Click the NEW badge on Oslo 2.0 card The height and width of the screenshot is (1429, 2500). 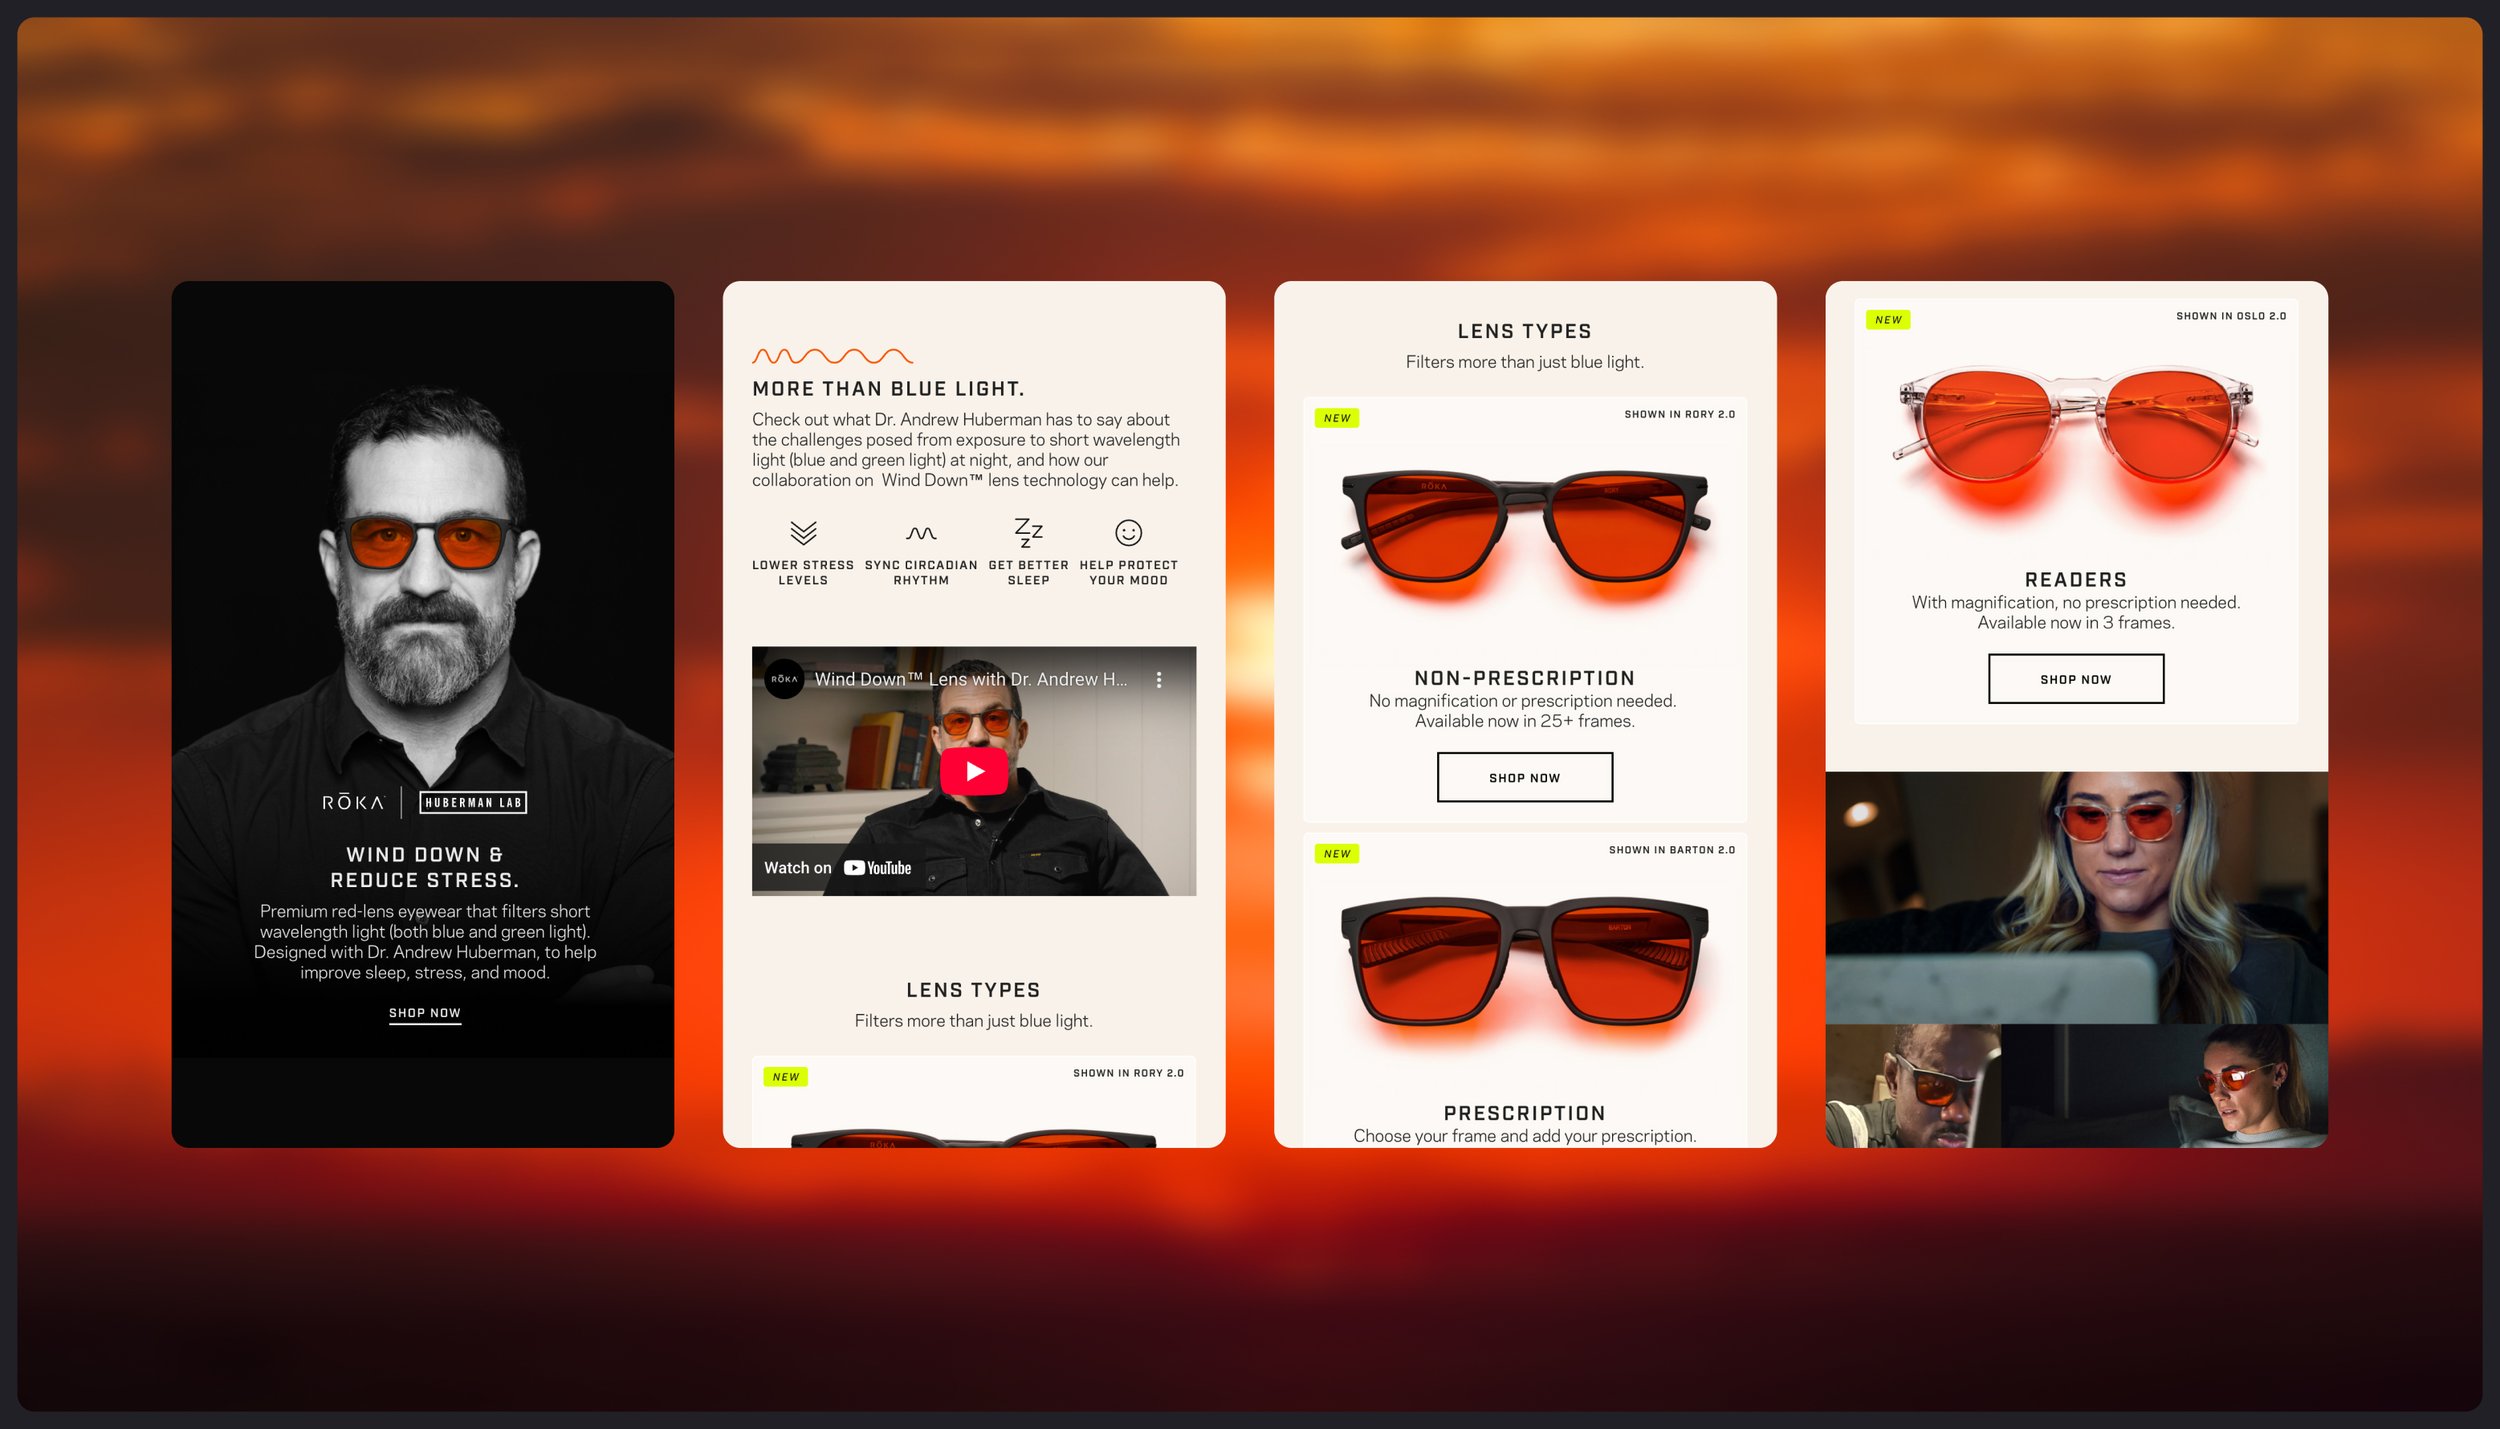point(1888,320)
